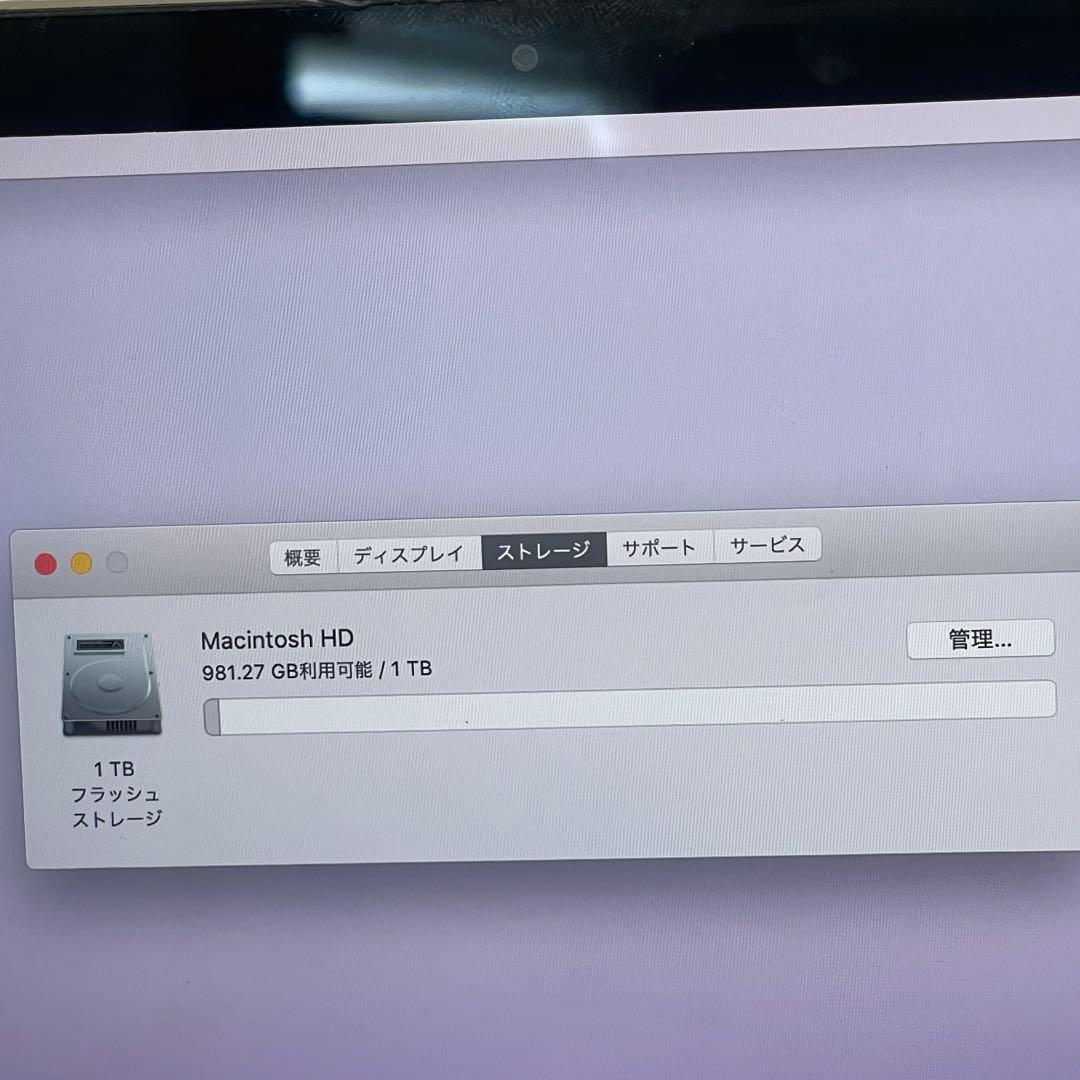1080x1080 pixels.
Task: Switch to the ストレージ tab
Action: pyautogui.click(x=544, y=547)
